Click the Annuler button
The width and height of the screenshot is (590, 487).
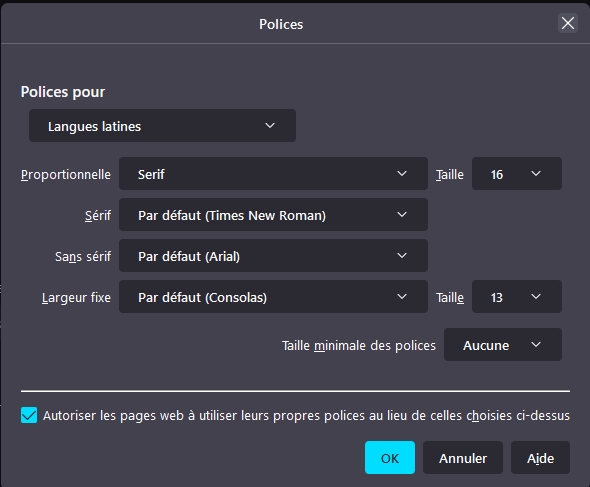[x=463, y=458]
